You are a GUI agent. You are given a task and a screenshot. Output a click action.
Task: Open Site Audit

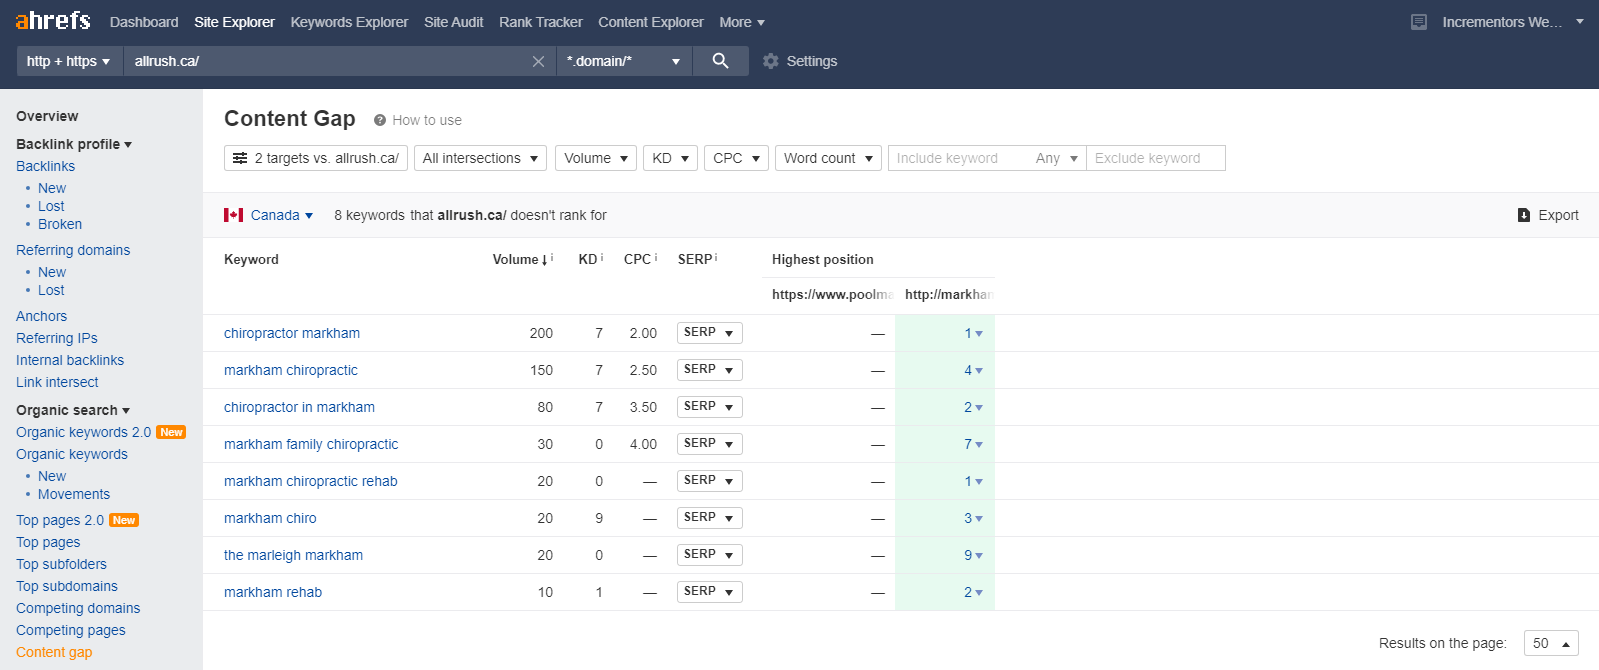(x=453, y=22)
